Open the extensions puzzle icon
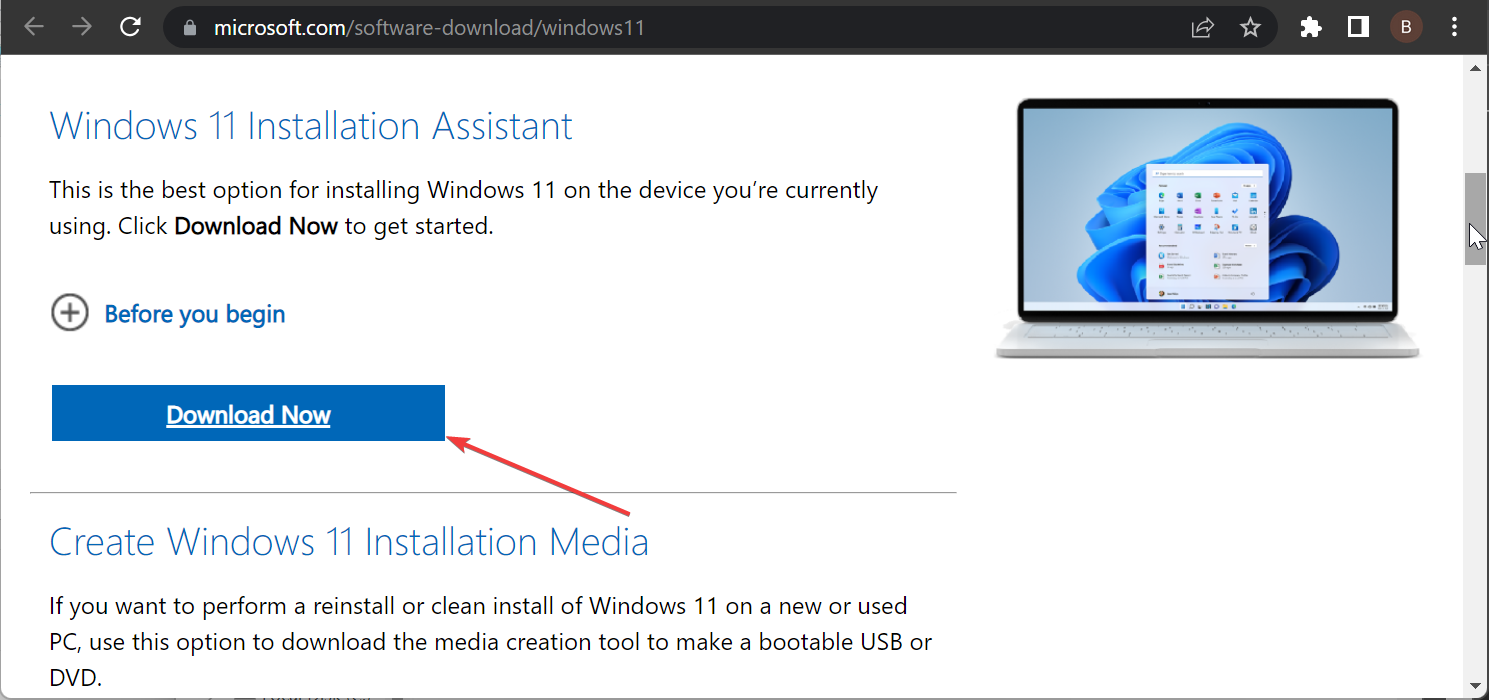This screenshot has height=700, width=1489. pyautogui.click(x=1310, y=28)
